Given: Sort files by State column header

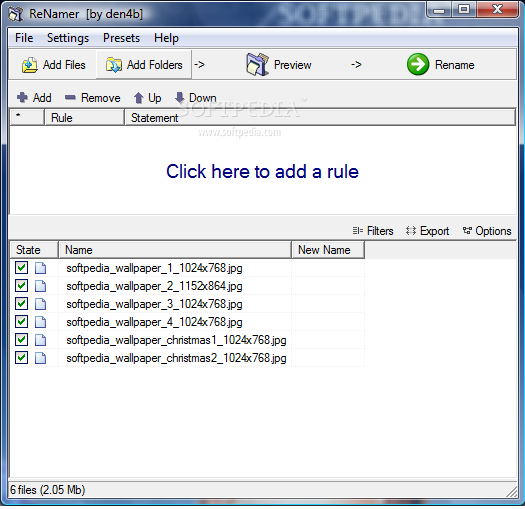Looking at the screenshot, I should tap(34, 250).
